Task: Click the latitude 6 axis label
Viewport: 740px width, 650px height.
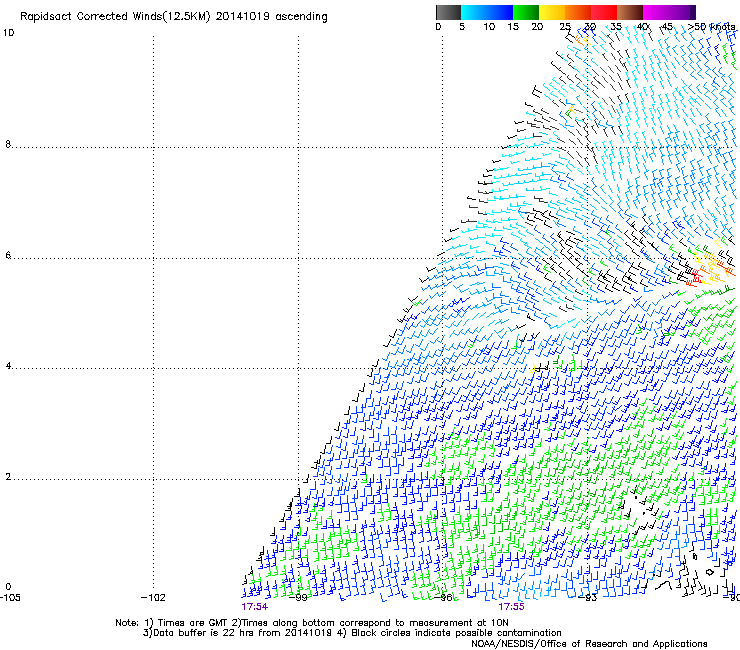Action: (8, 255)
